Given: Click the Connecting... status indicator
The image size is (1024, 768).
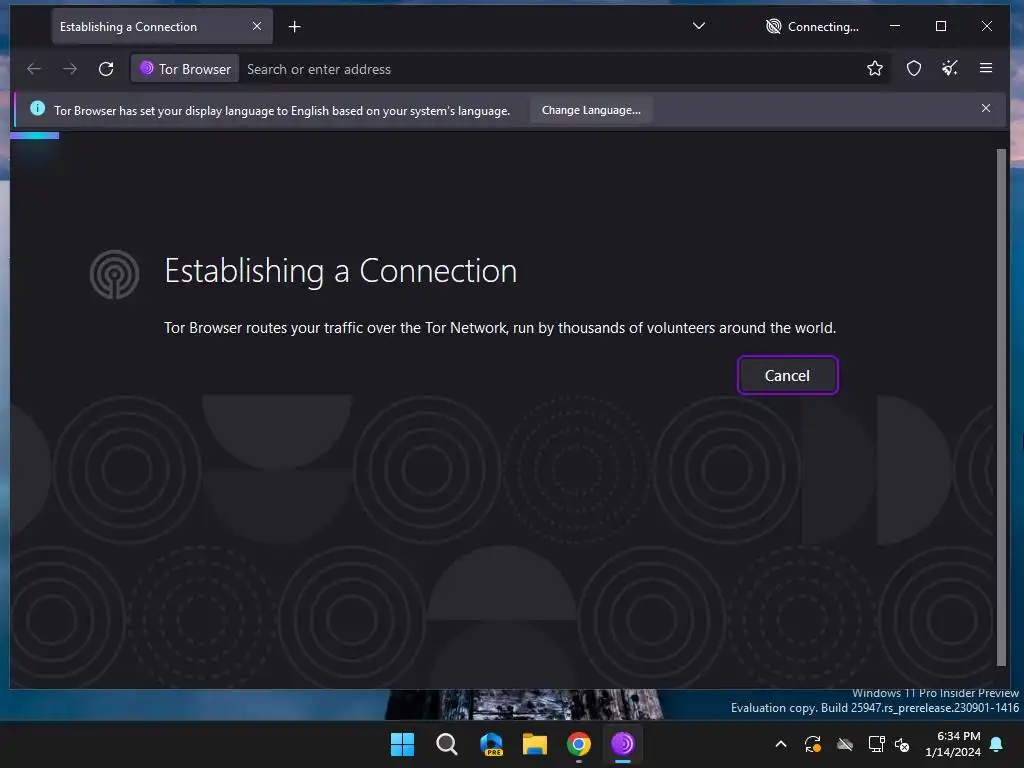Looking at the screenshot, I should (812, 27).
